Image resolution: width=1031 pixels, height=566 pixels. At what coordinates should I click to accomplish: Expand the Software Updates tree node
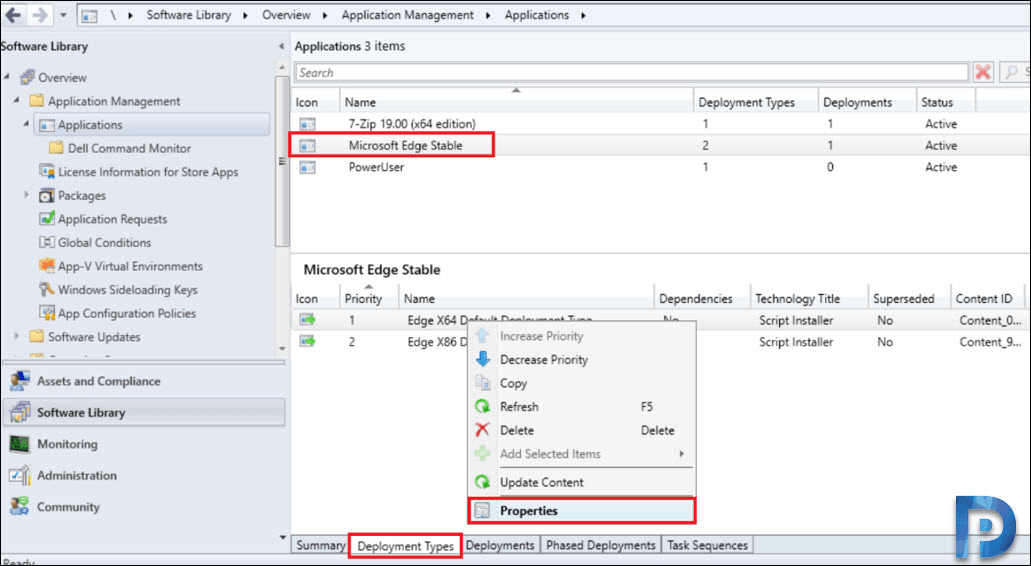(x=17, y=336)
